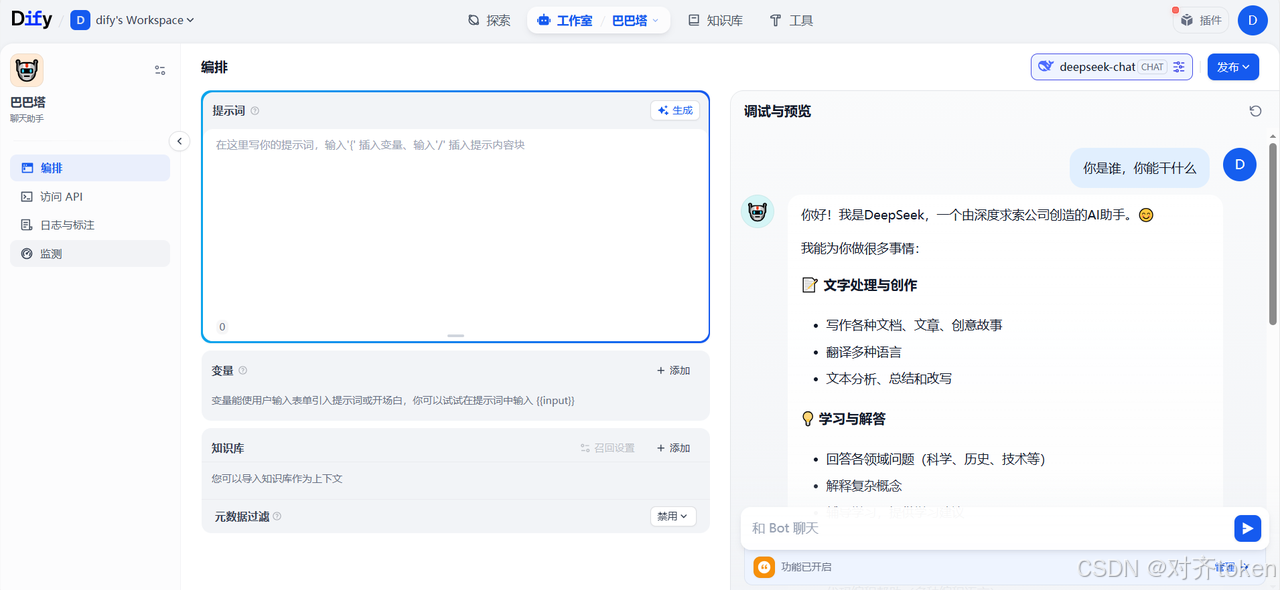The image size is (1280, 590).
Task: Open the 工具 tab
Action: pos(790,20)
